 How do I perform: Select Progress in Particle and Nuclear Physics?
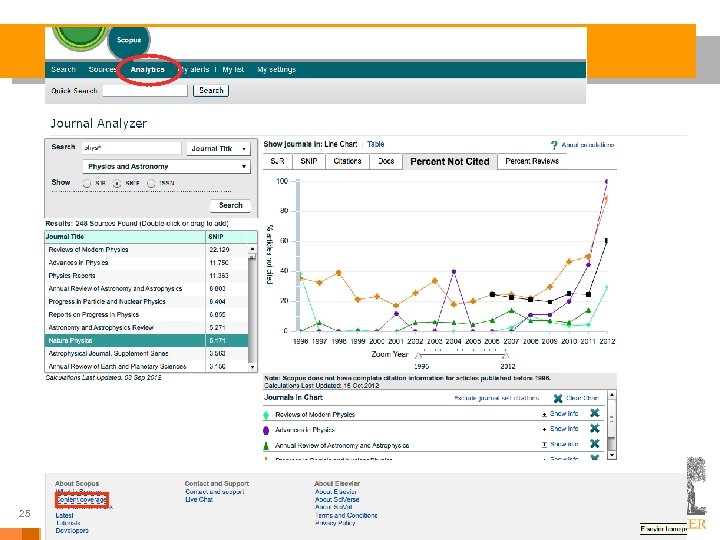tap(147, 302)
